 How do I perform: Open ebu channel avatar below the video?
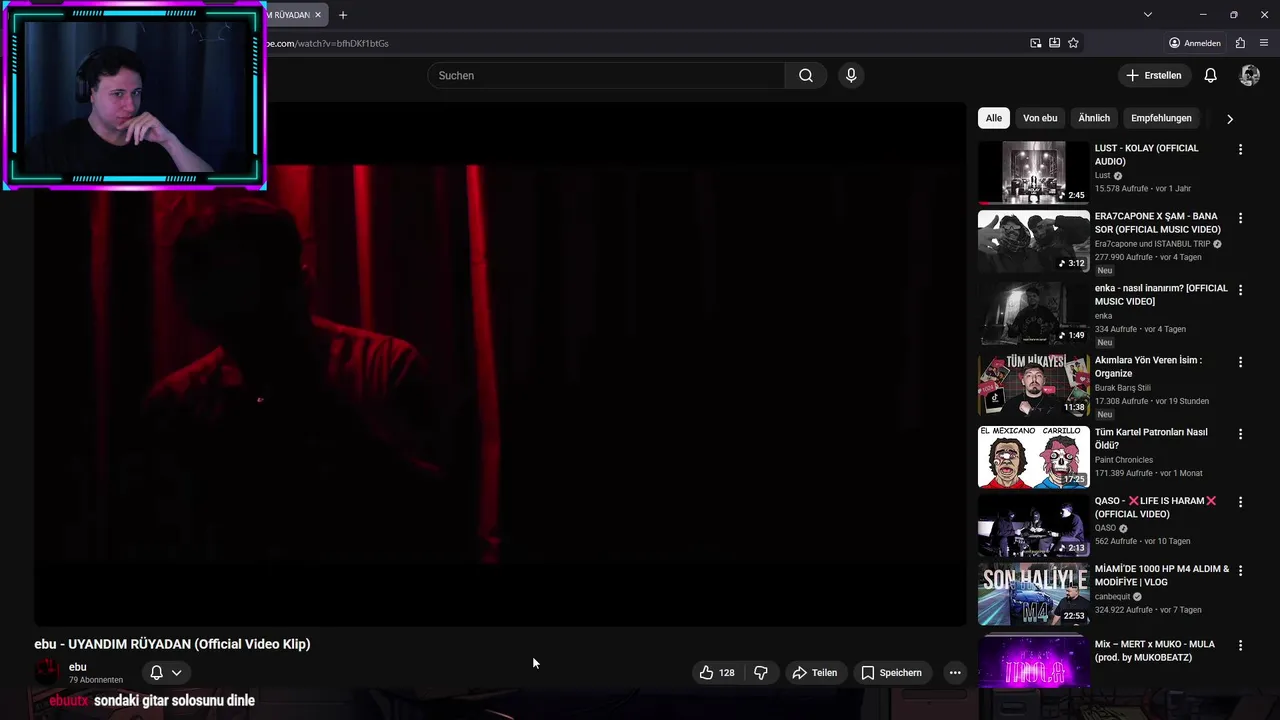[47, 673]
